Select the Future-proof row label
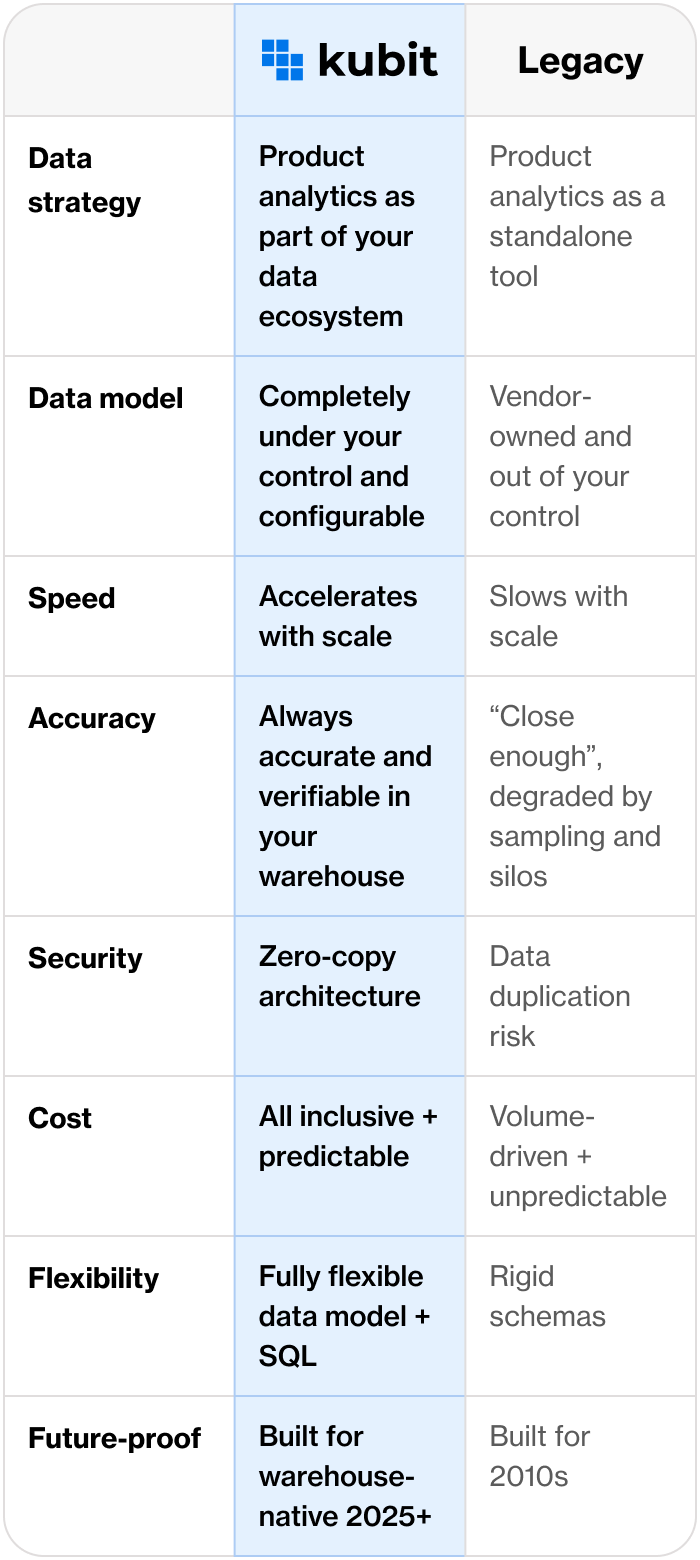The height and width of the screenshot is (1560, 700). [114, 1438]
